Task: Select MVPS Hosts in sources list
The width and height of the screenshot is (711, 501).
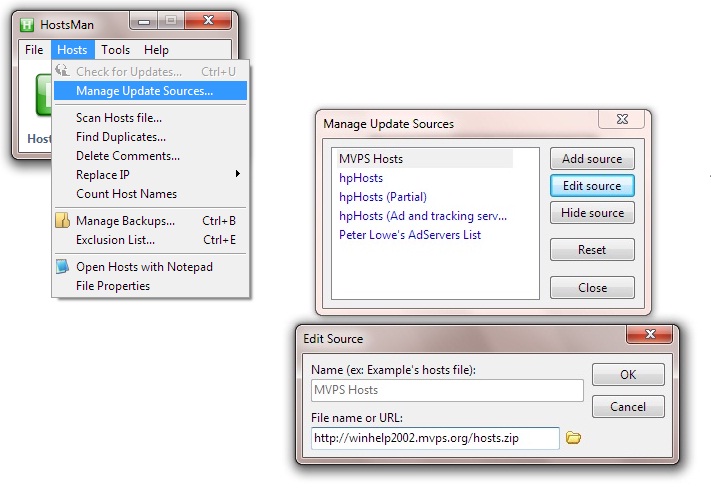Action: [424, 159]
